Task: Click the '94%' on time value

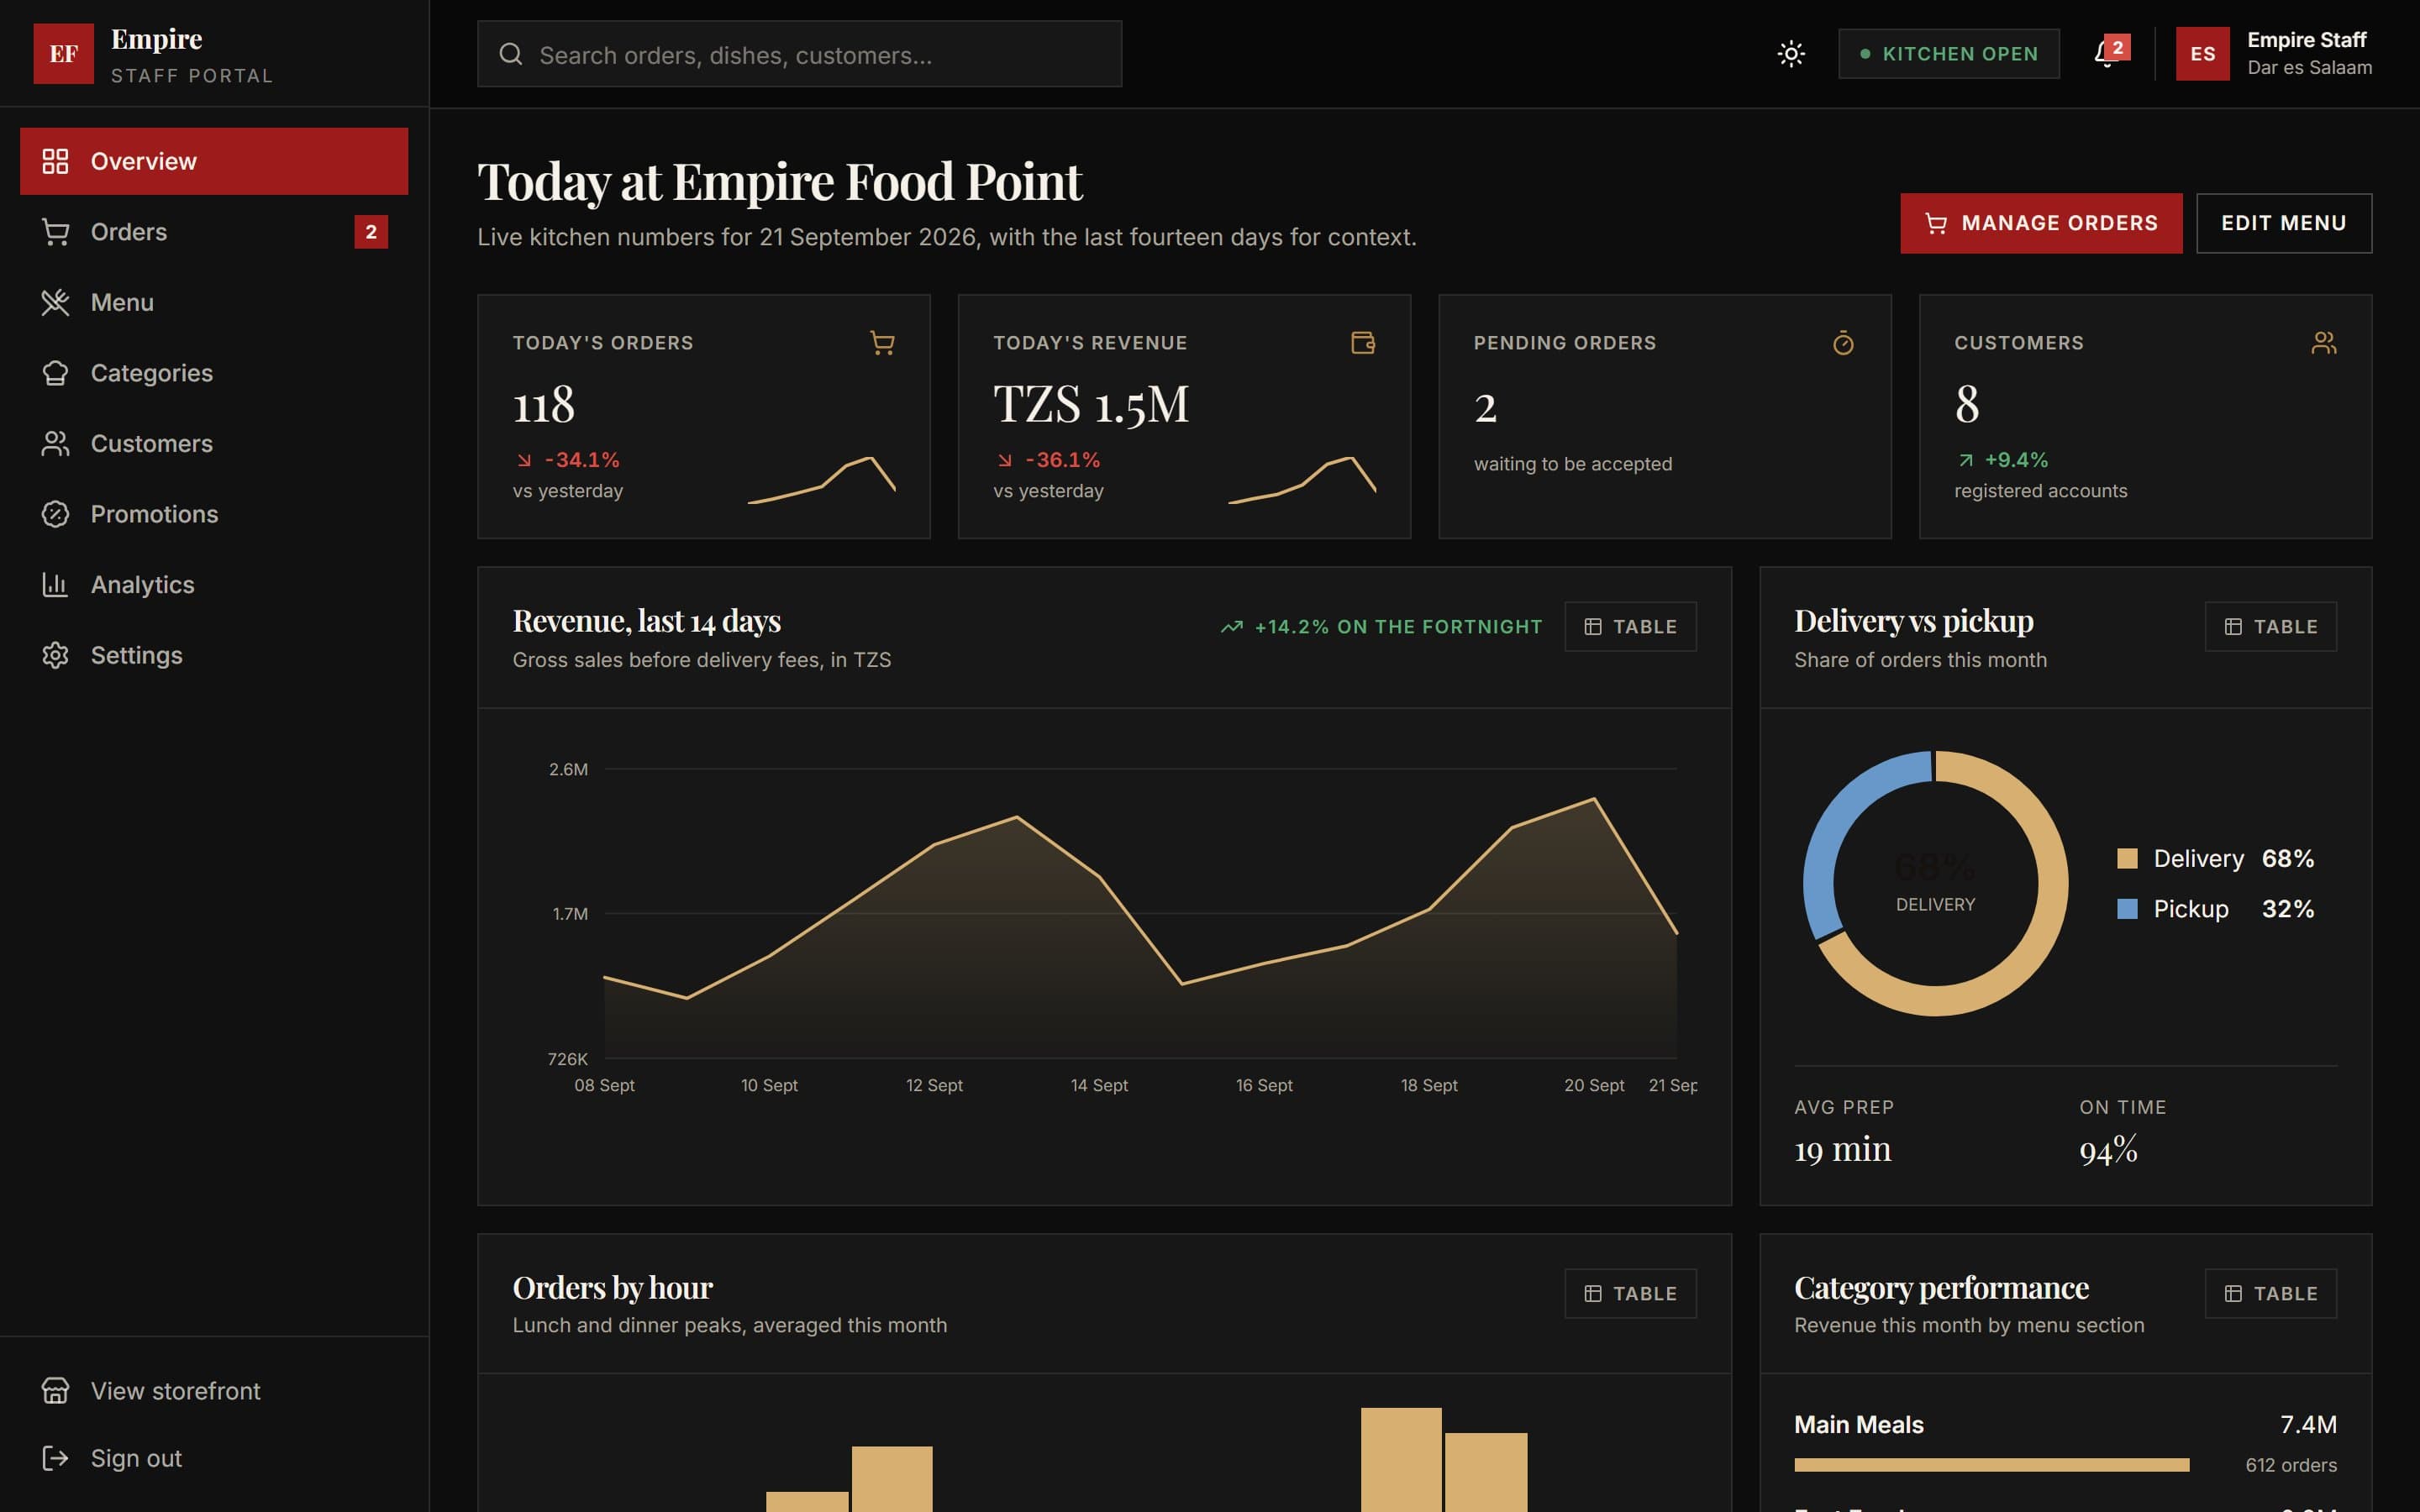Action: (2108, 1150)
